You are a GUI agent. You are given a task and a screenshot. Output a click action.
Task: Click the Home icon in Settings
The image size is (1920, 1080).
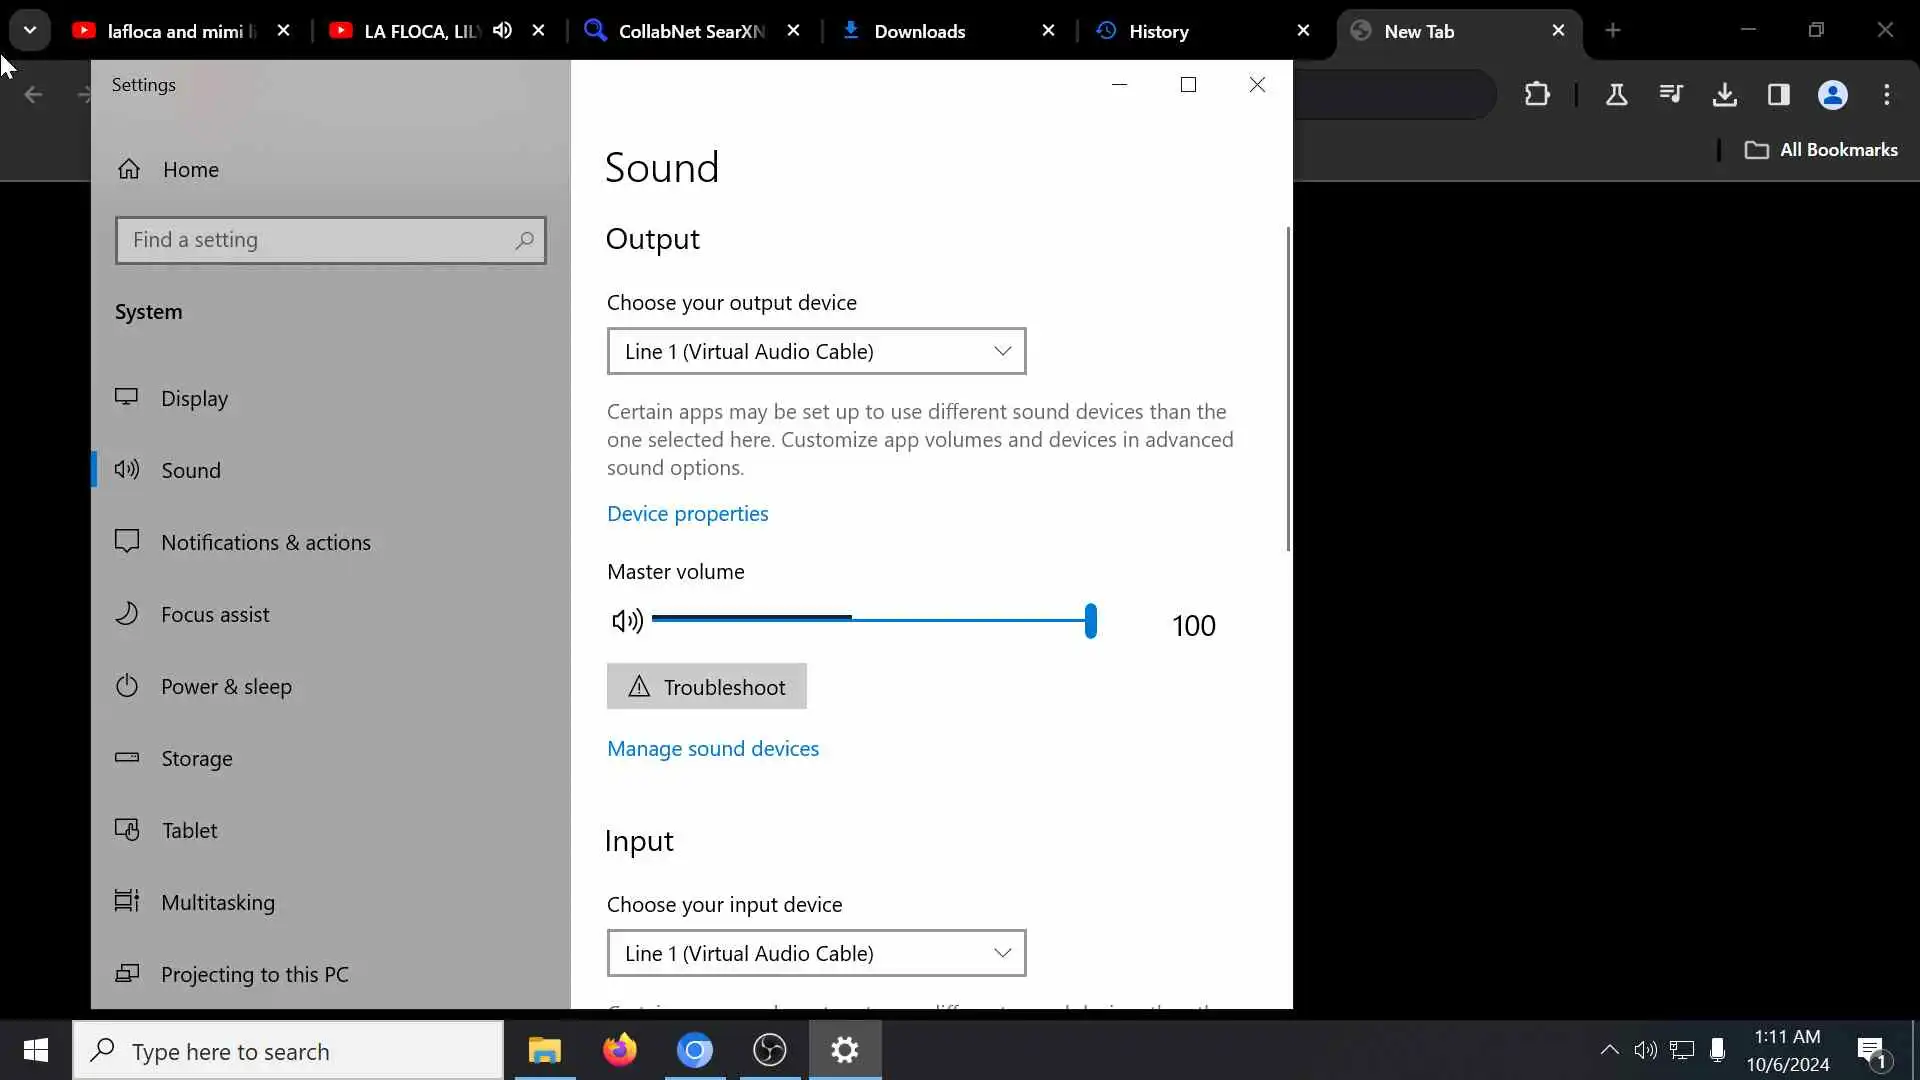click(129, 169)
